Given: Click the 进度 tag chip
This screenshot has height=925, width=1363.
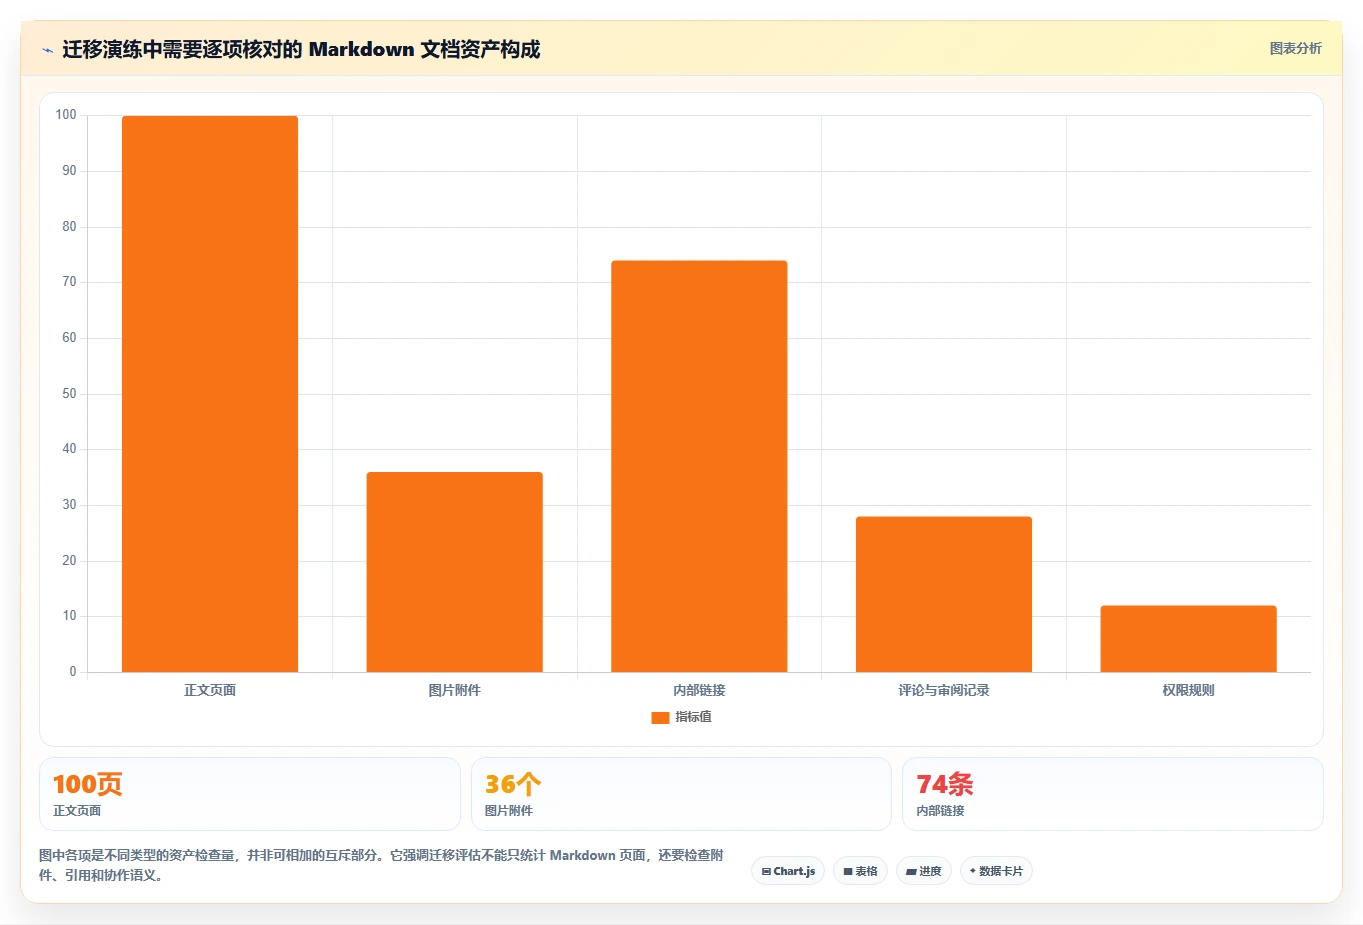Looking at the screenshot, I should pos(924,871).
